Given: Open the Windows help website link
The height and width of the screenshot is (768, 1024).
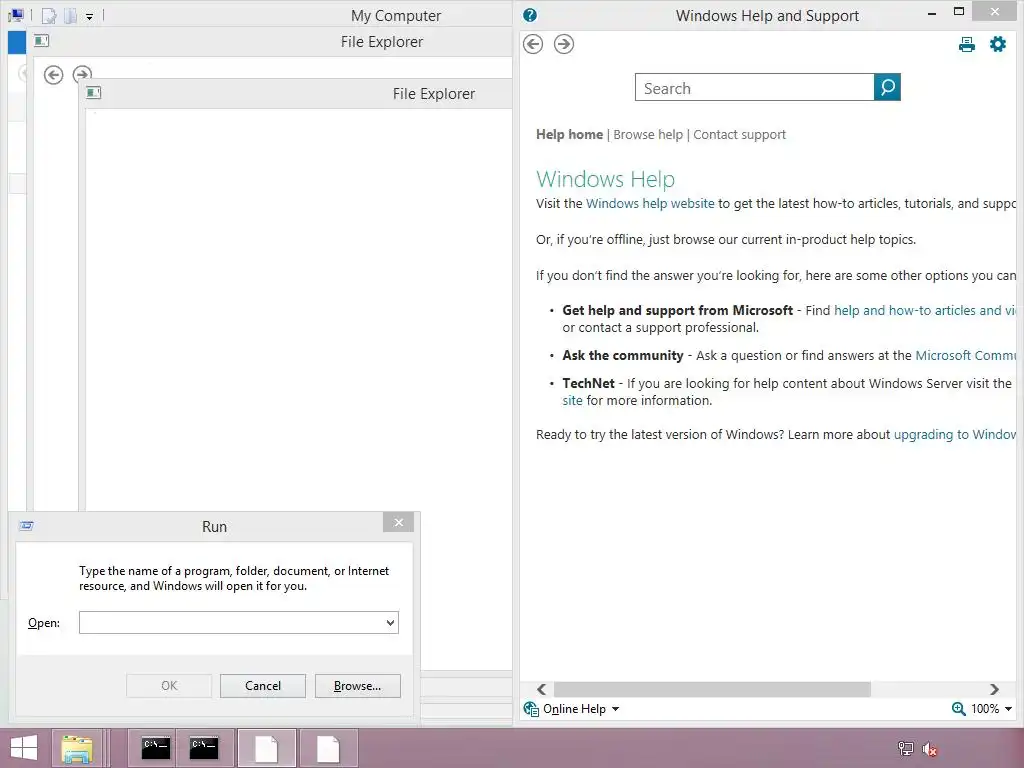Looking at the screenshot, I should (x=650, y=203).
